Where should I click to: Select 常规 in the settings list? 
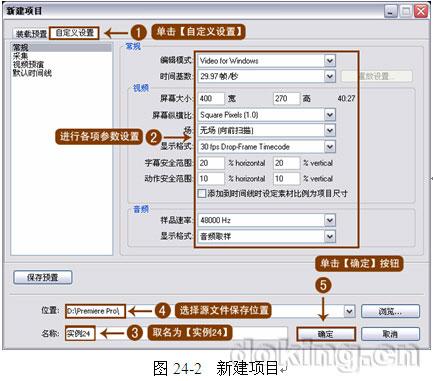point(62,48)
